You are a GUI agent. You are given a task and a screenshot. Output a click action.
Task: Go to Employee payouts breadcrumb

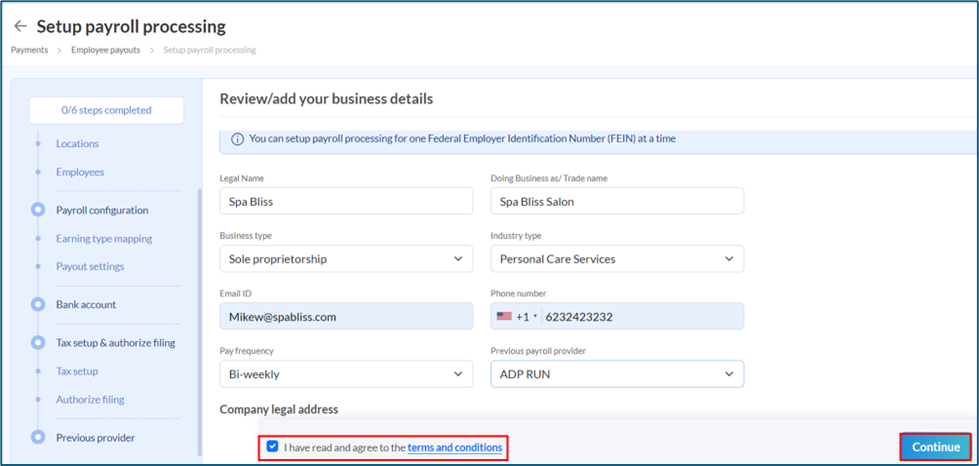(106, 50)
